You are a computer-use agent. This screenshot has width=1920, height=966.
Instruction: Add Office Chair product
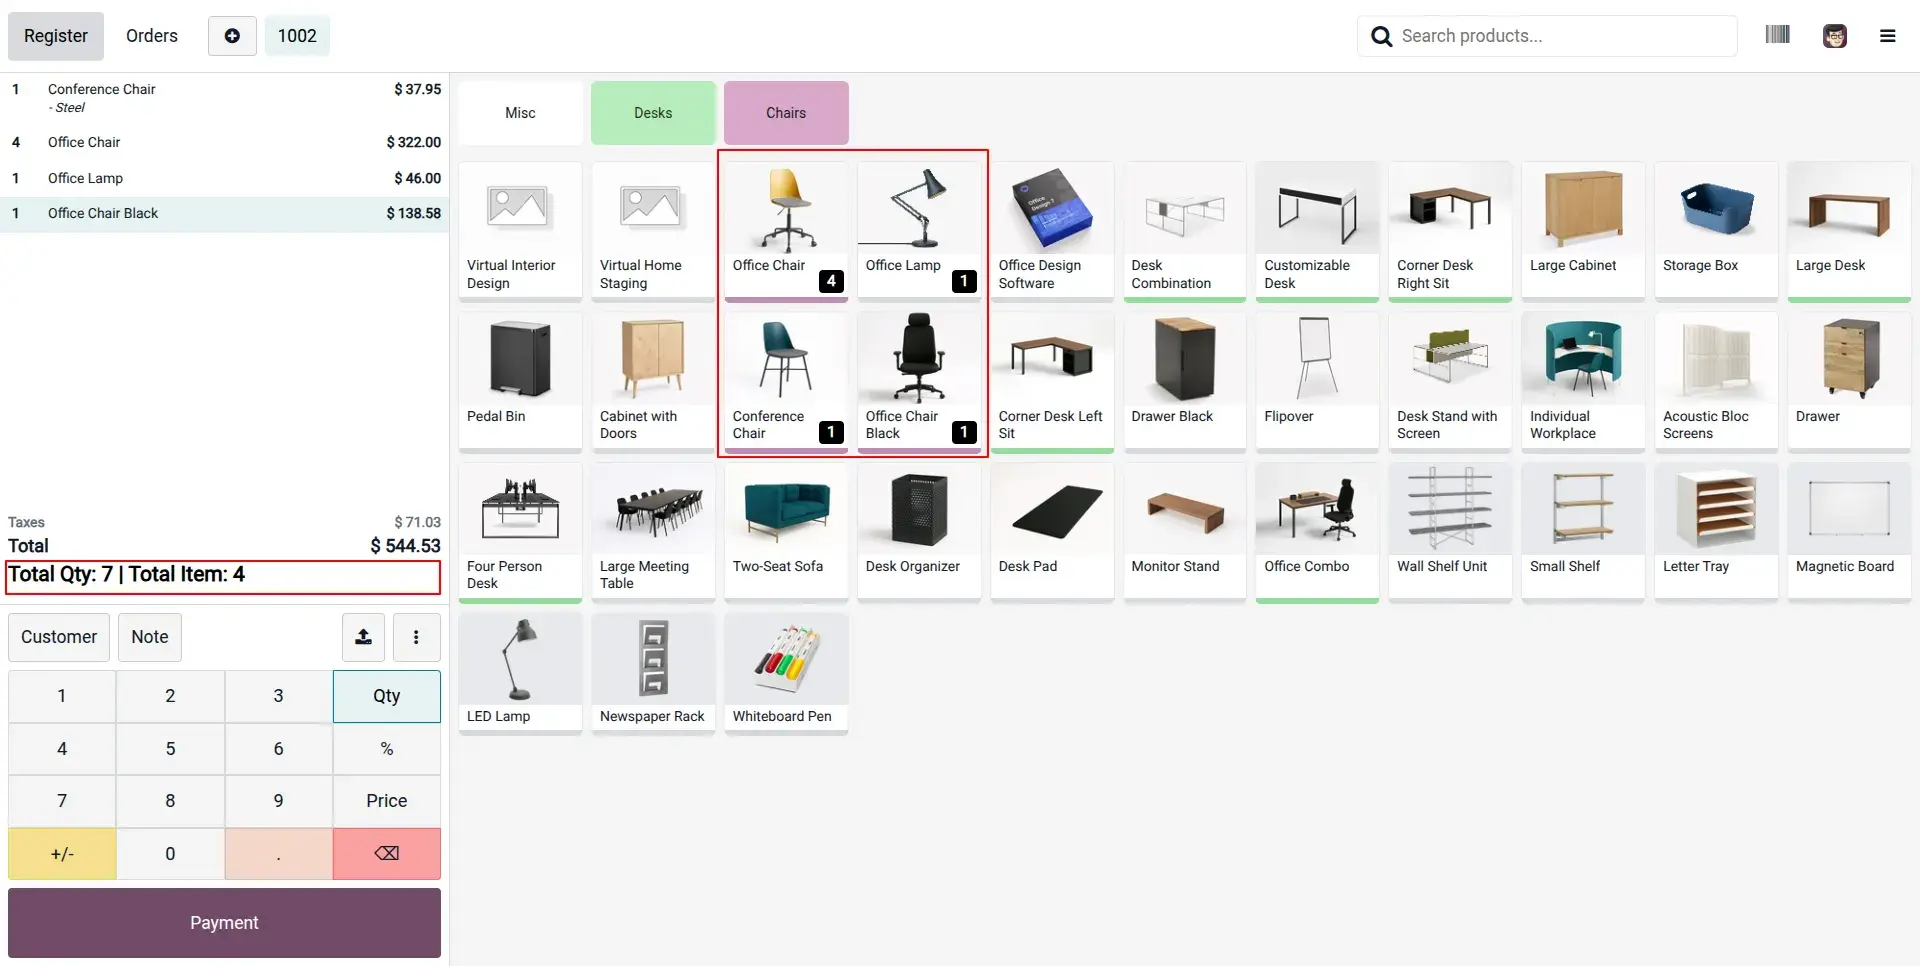(786, 231)
